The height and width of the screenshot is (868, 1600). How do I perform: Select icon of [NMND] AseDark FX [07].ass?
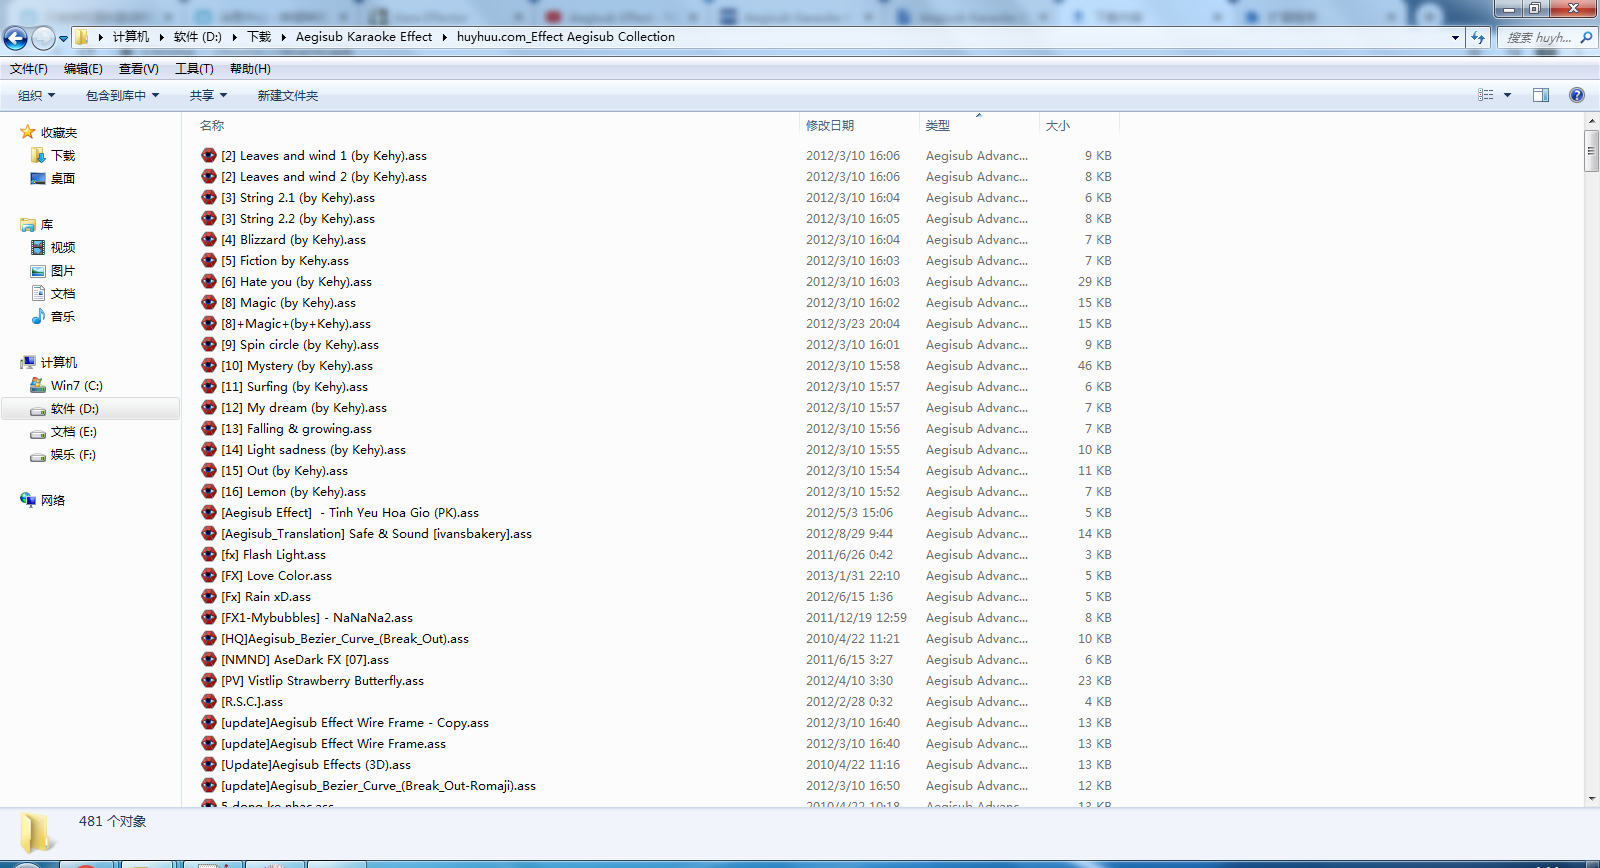[209, 660]
